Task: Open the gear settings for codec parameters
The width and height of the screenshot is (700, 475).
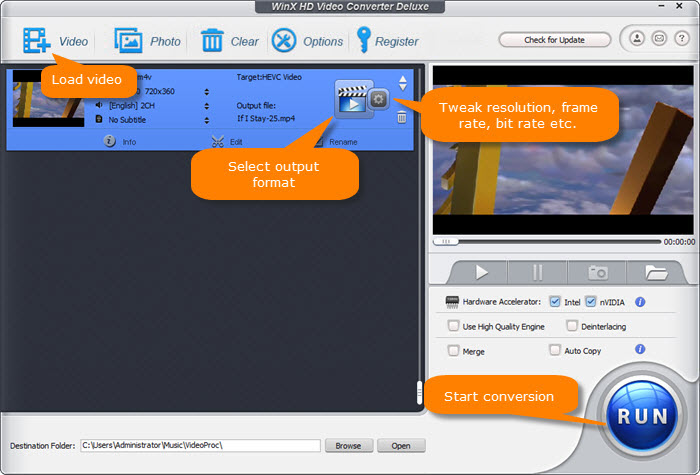Action: [x=379, y=99]
